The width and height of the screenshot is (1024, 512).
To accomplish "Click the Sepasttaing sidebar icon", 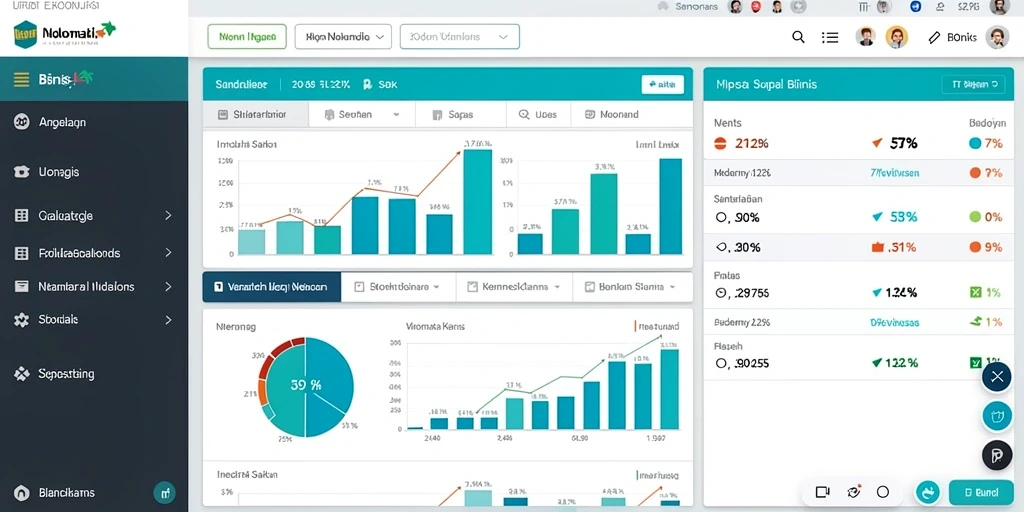I will (22, 374).
